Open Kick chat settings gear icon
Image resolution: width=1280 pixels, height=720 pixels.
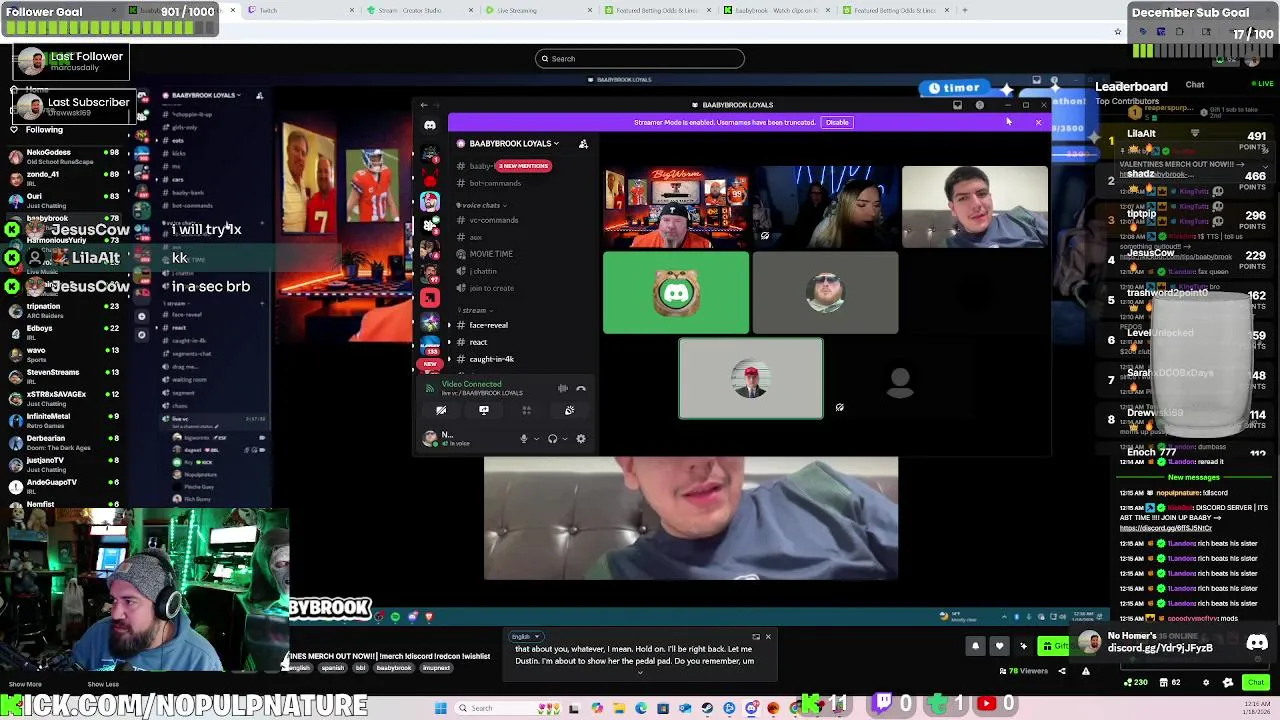coord(1205,682)
